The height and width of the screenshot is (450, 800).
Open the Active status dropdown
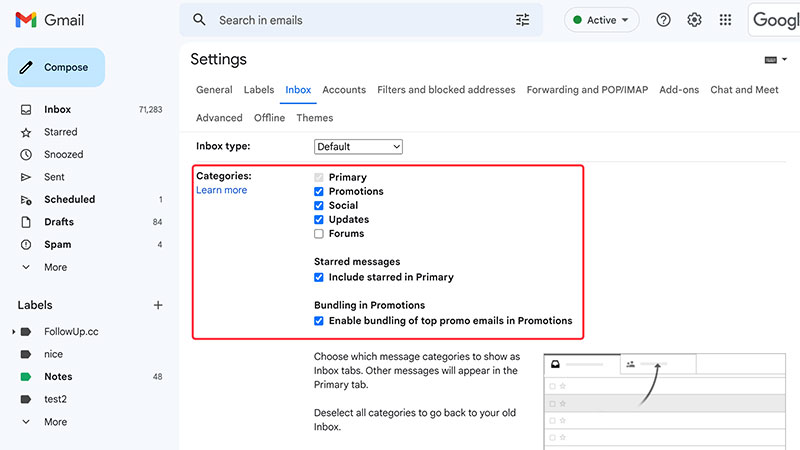pos(601,20)
